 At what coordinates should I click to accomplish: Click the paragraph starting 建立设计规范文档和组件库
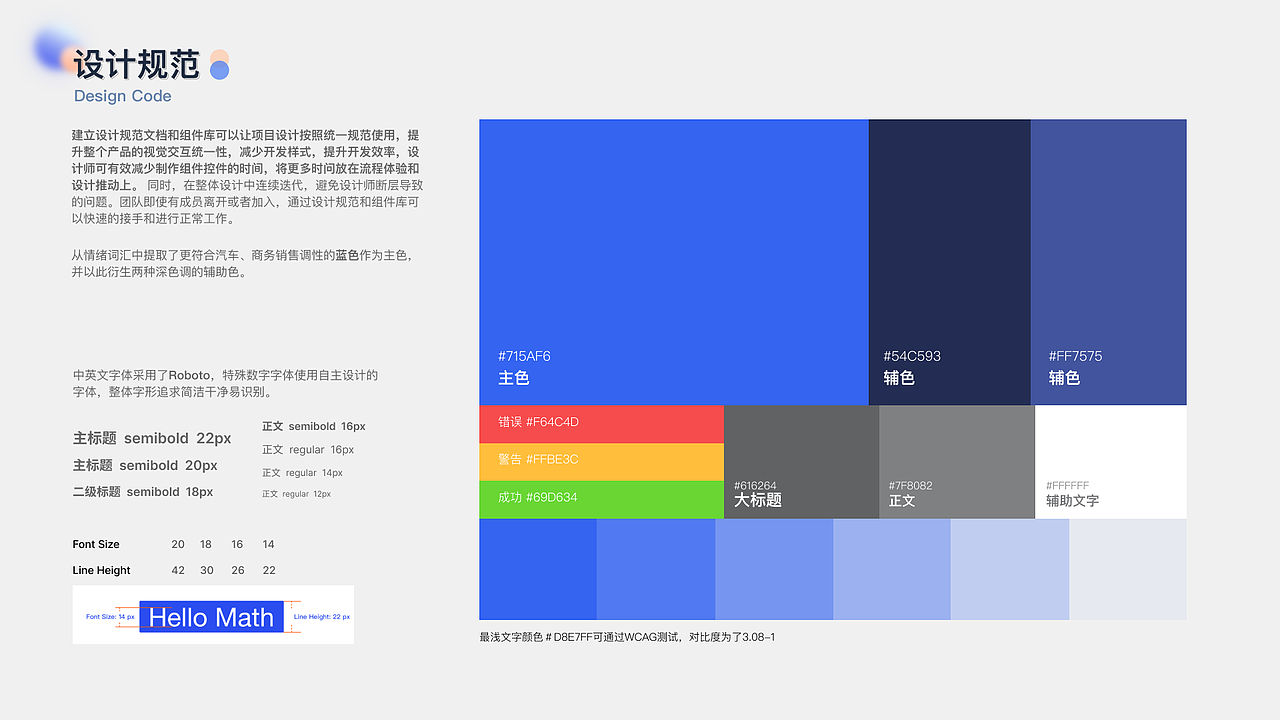point(247,177)
